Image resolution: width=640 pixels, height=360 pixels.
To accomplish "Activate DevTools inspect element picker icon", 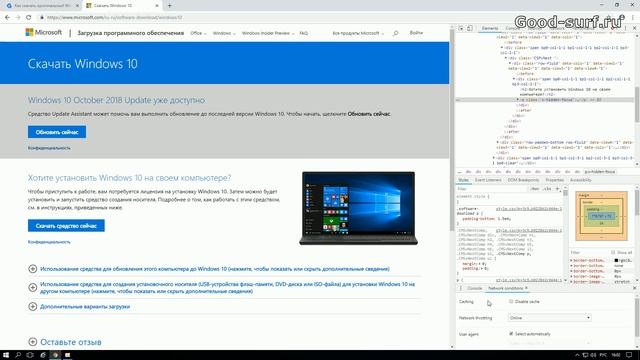I will coord(461,28).
